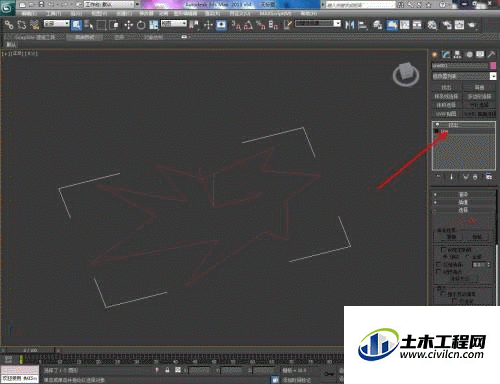Activate the Select and Rotate tool

click(x=141, y=25)
